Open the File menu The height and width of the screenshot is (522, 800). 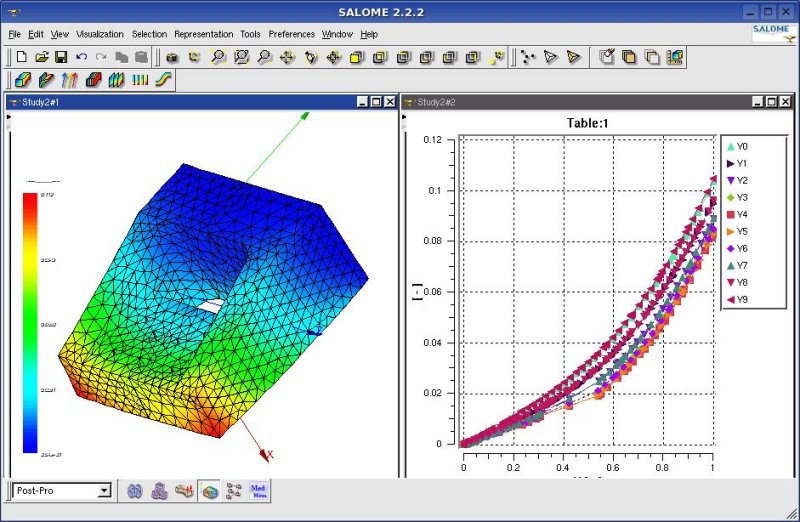click(x=14, y=34)
